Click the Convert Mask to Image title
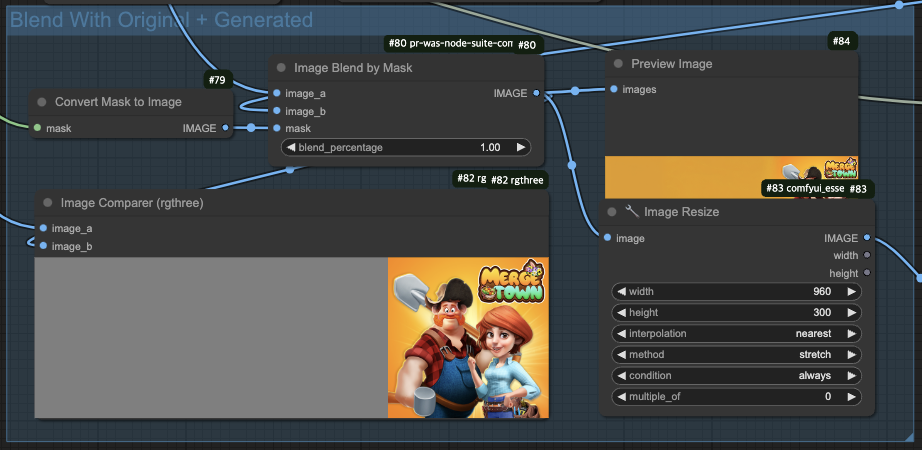 118,102
